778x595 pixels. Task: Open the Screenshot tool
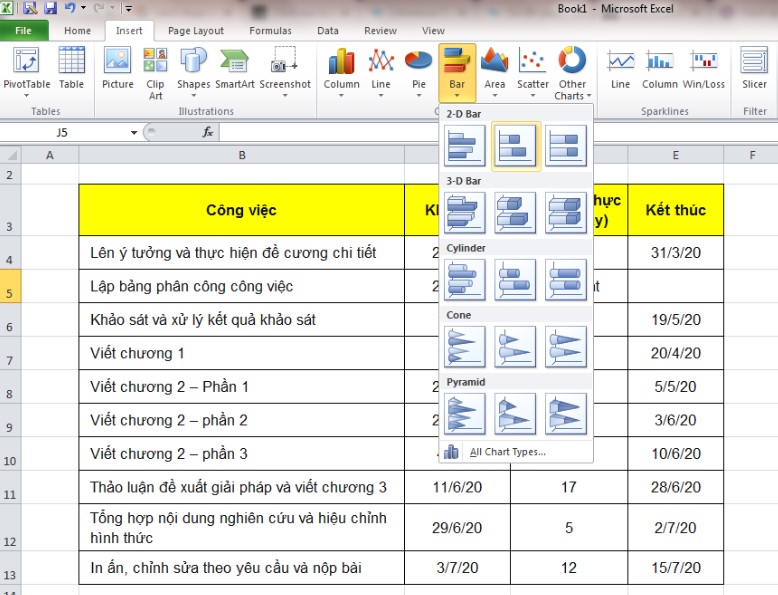pos(285,72)
